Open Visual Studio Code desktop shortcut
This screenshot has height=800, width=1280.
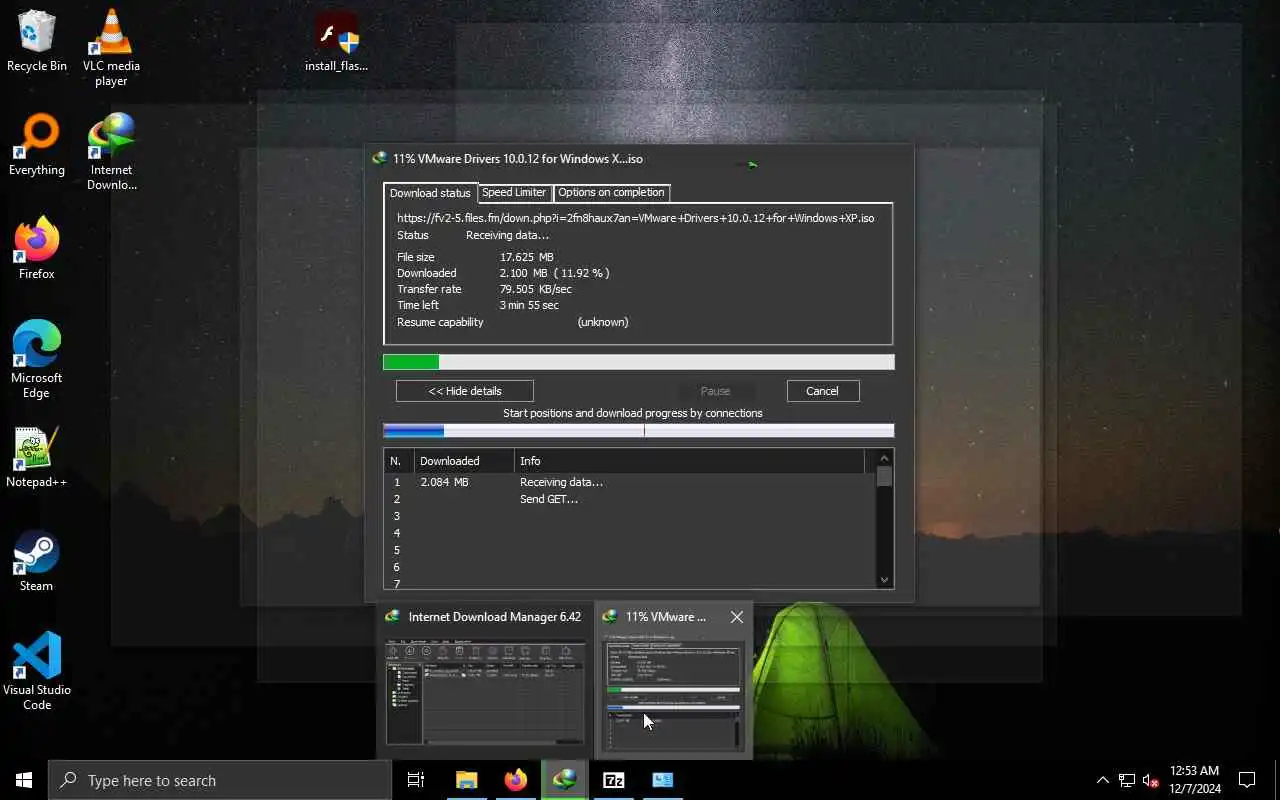(x=37, y=671)
